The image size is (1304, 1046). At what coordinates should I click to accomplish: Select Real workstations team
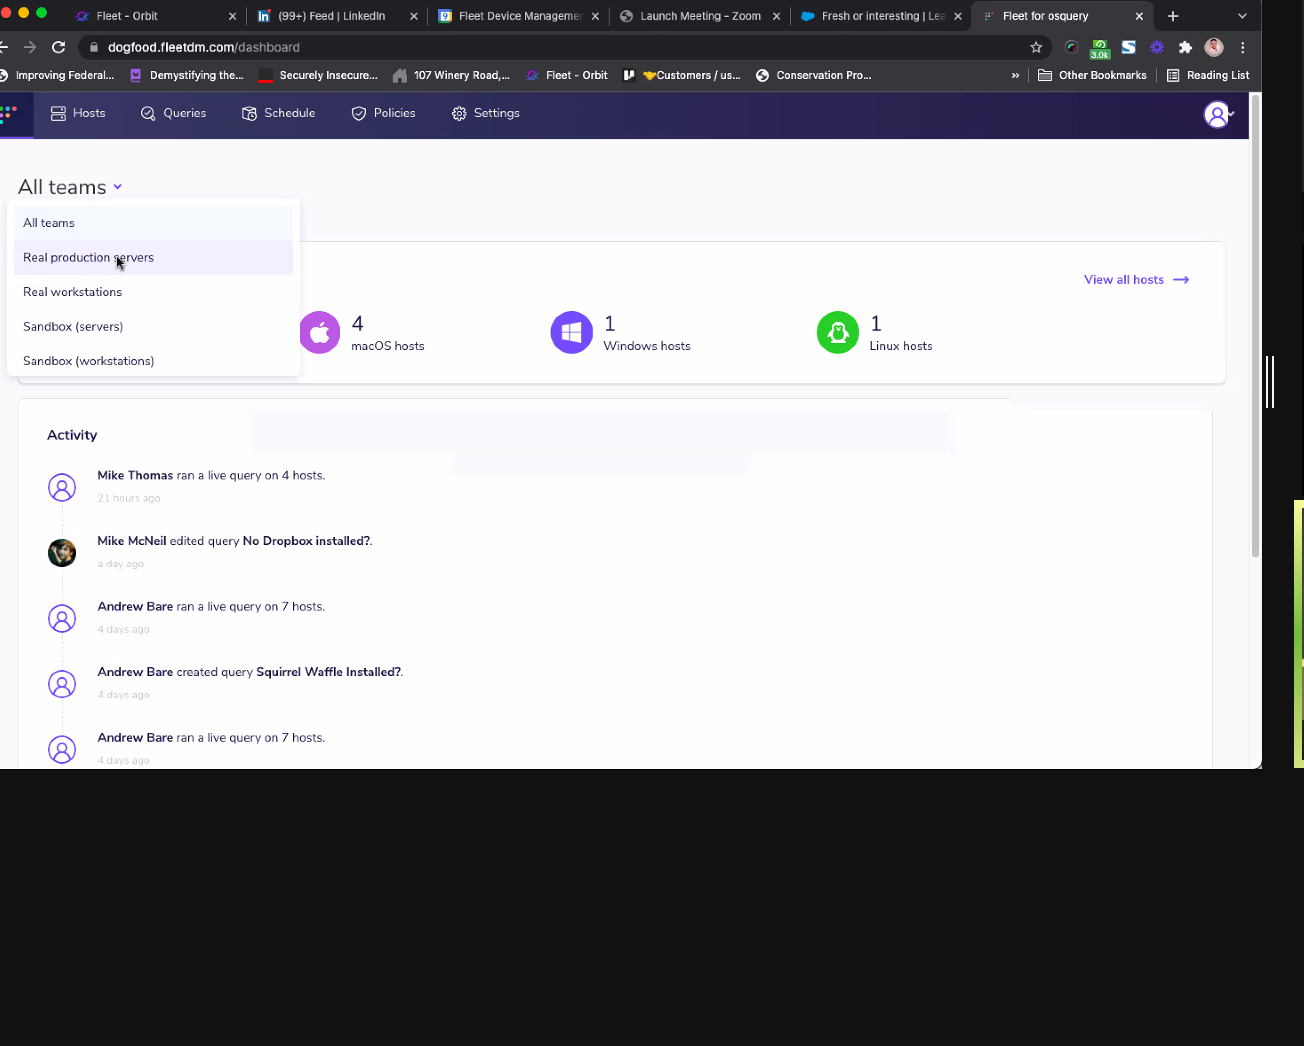pos(153,292)
